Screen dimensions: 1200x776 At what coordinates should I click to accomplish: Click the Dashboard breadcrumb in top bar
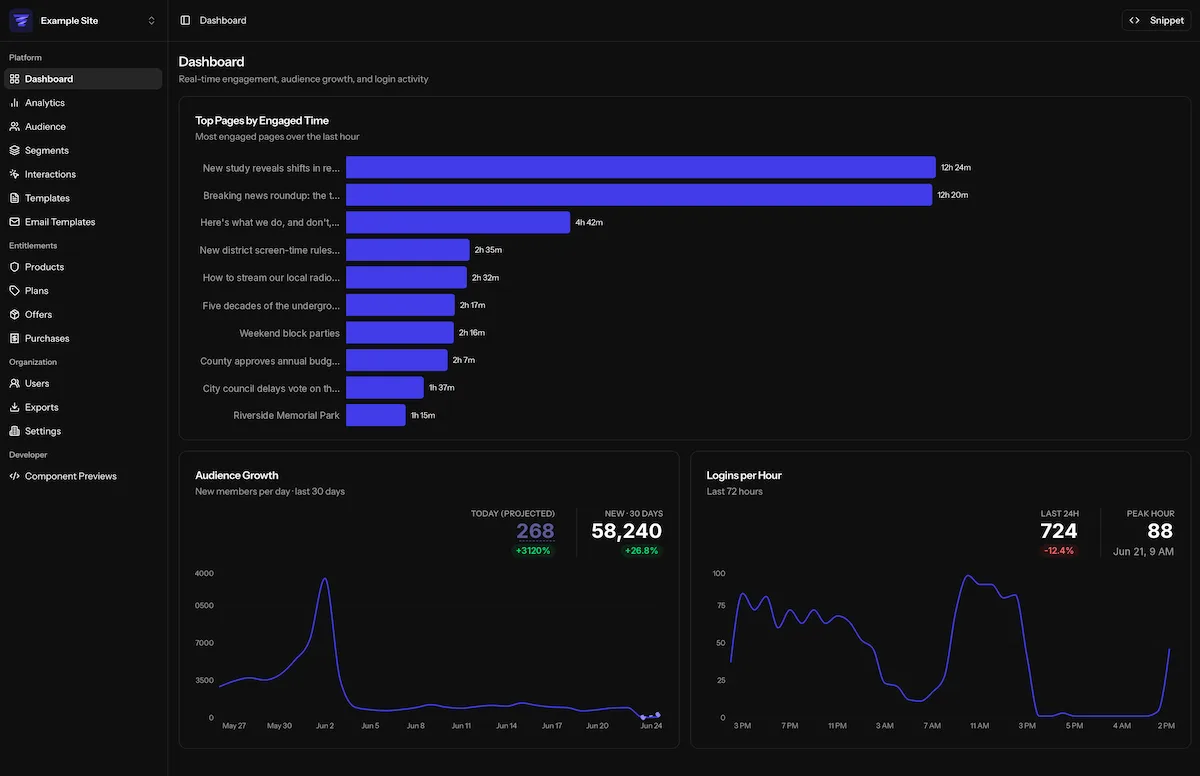coord(223,20)
